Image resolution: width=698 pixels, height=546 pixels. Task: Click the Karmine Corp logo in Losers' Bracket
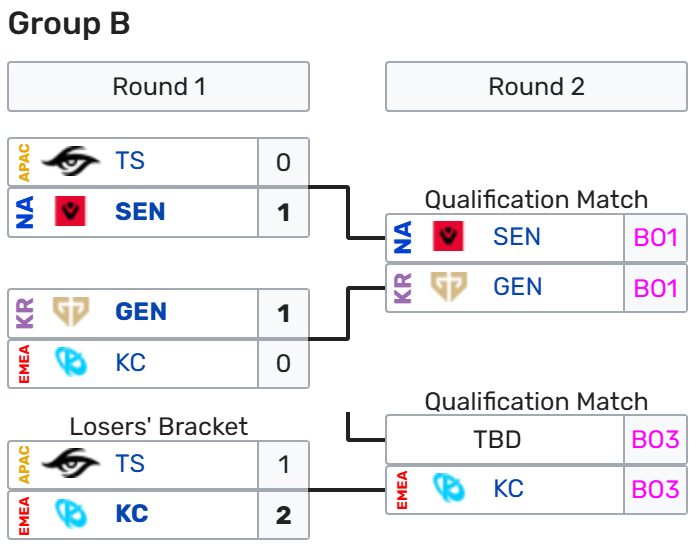[x=70, y=514]
